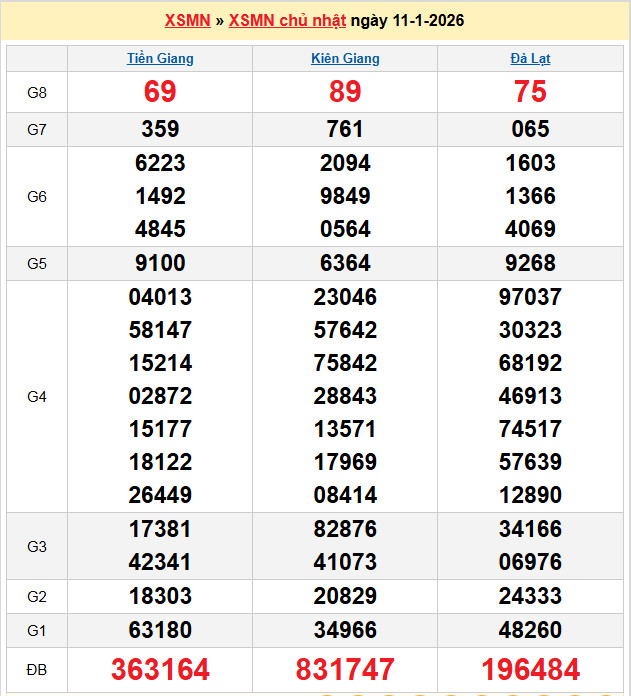Screen dimensions: 631x696
Task: Open the XSMN link in the header
Action: click(x=187, y=21)
